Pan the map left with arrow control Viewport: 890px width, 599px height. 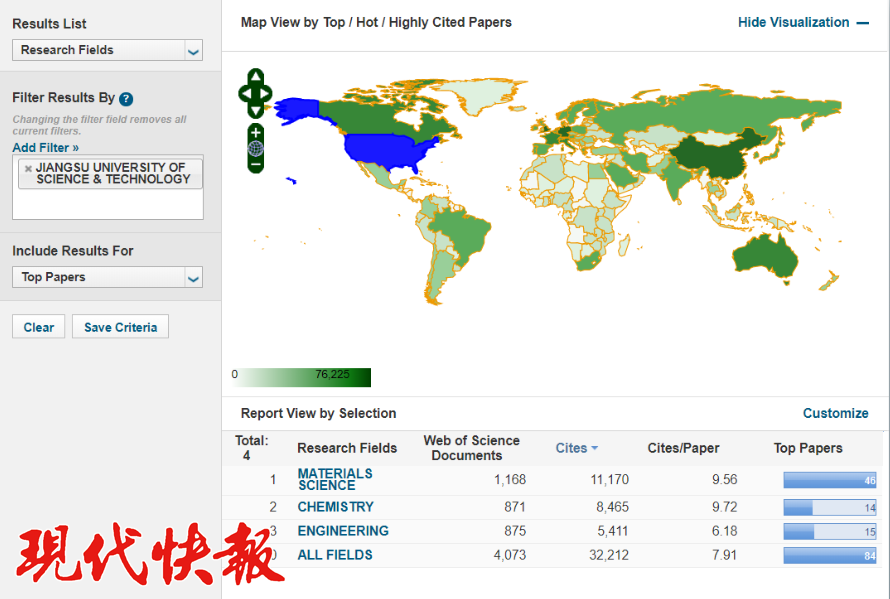tap(244, 94)
